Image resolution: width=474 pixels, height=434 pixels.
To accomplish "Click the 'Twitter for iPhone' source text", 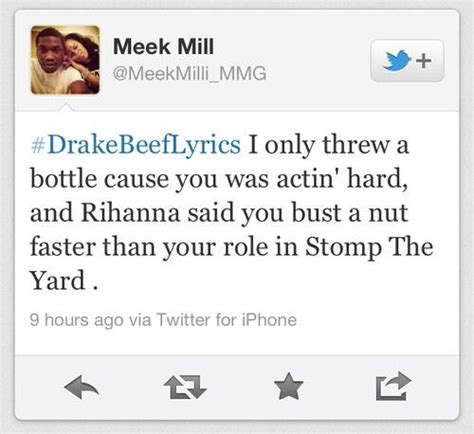I will coord(226,320).
